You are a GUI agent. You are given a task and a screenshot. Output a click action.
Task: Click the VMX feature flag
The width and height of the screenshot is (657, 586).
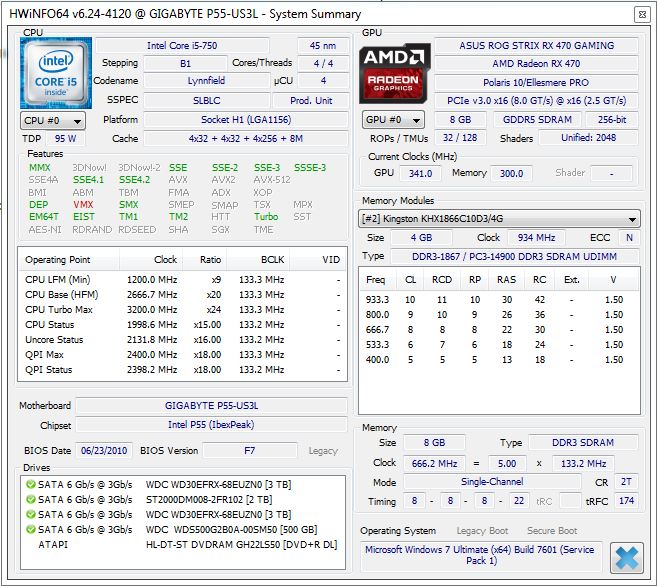(x=83, y=205)
